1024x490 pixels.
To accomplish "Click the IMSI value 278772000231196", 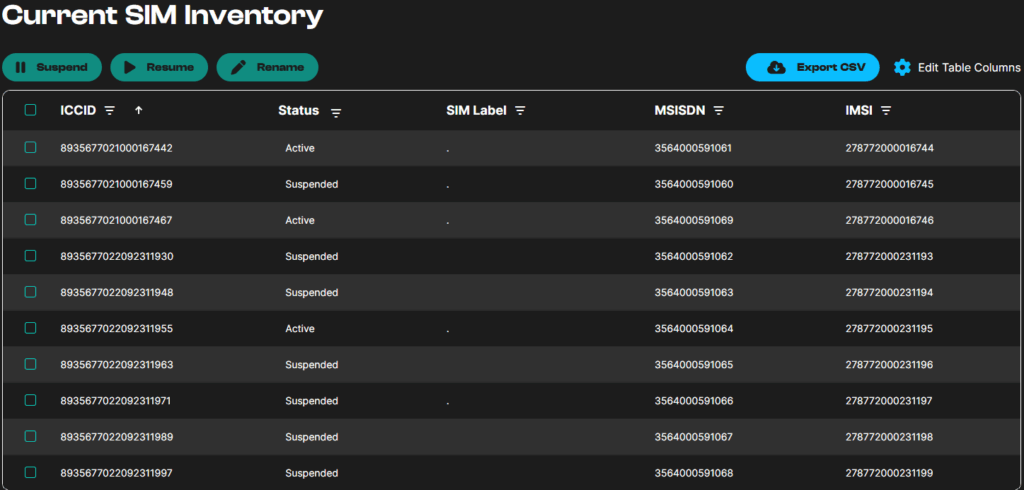I will (889, 364).
